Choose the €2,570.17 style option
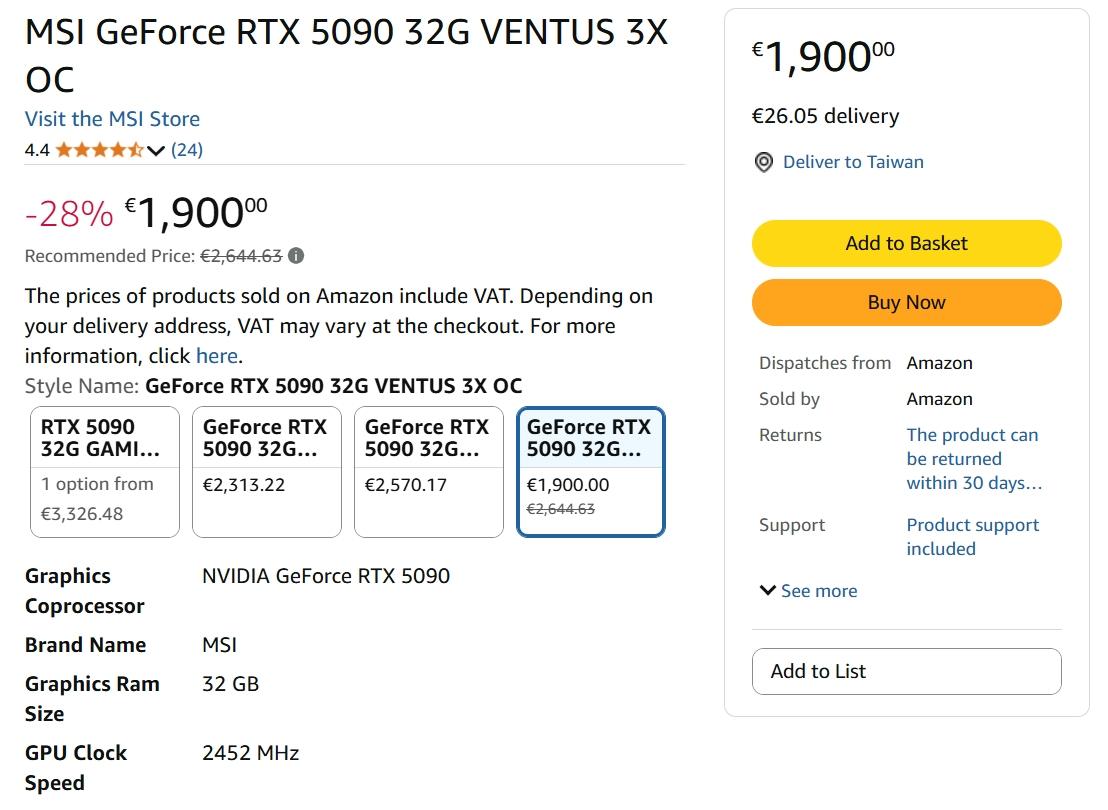Image resolution: width=1108 pixels, height=810 pixels. 429,471
